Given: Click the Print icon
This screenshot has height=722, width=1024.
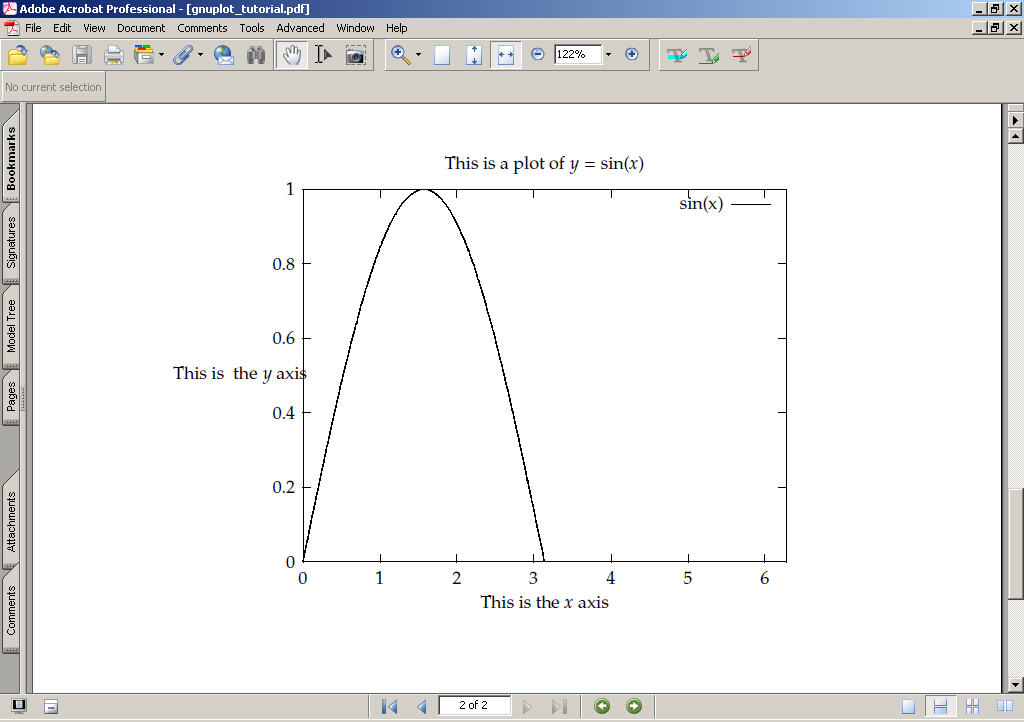Looking at the screenshot, I should (114, 55).
